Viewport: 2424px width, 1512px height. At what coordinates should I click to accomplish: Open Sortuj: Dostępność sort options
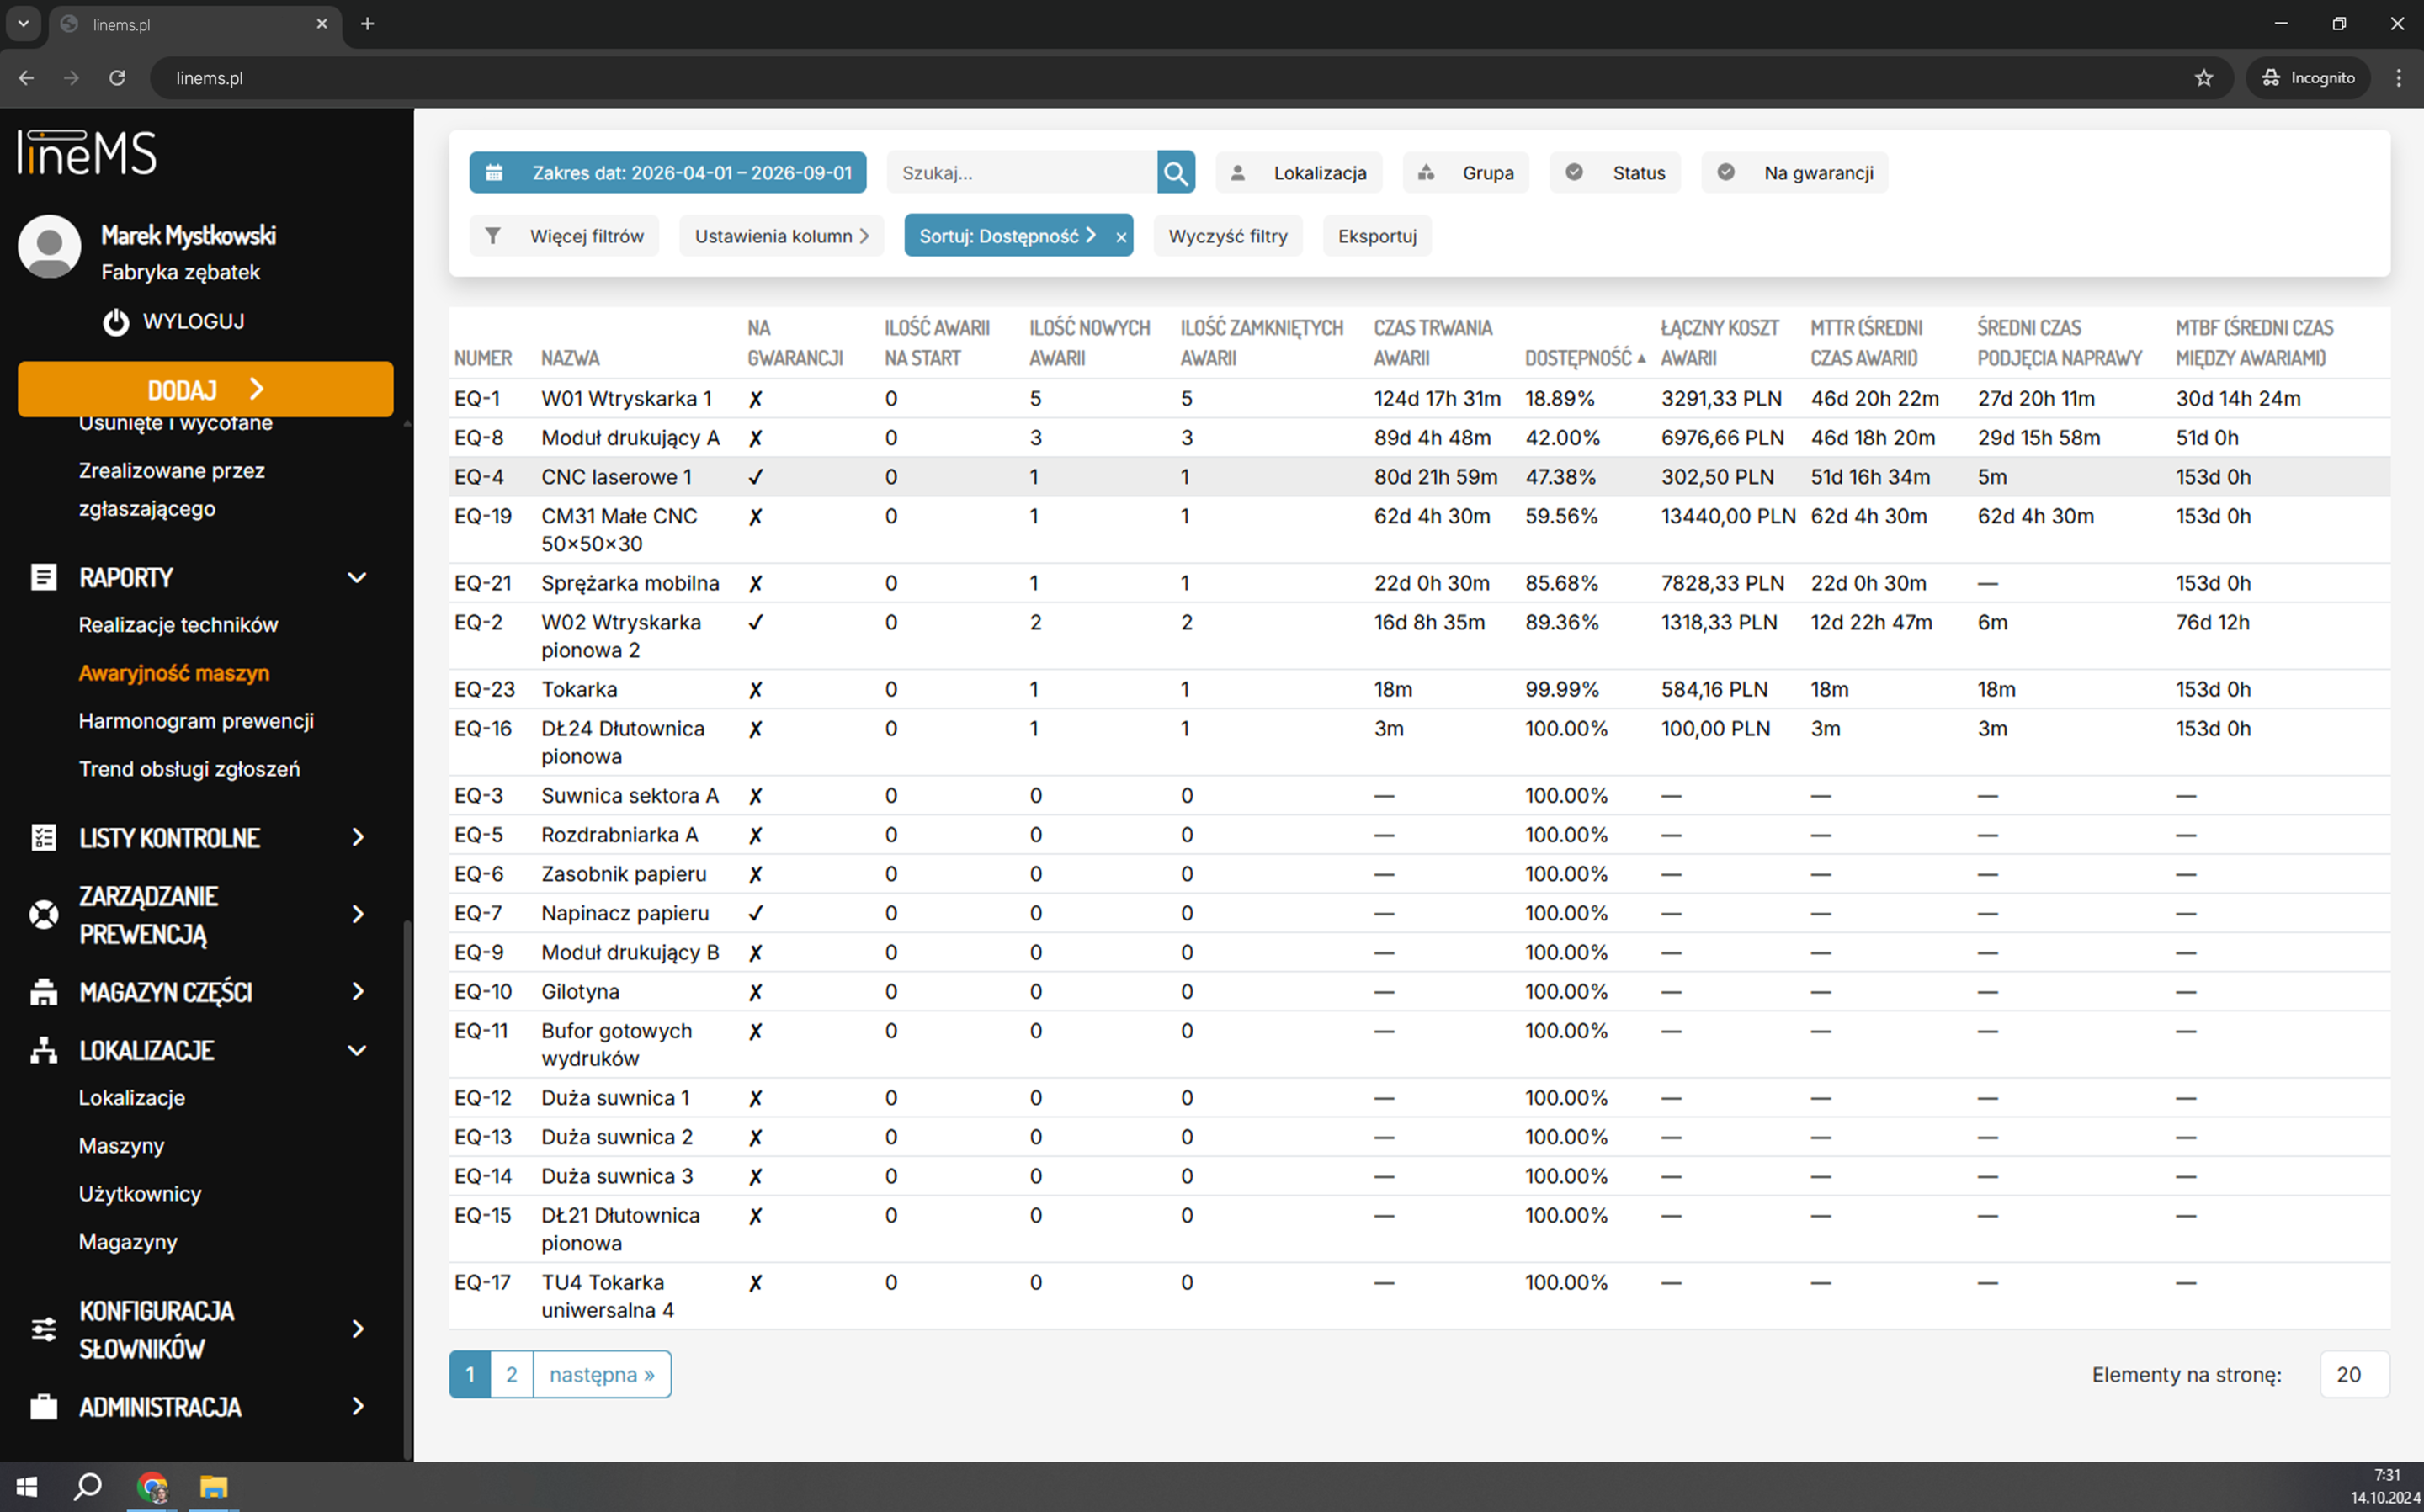coord(1007,236)
